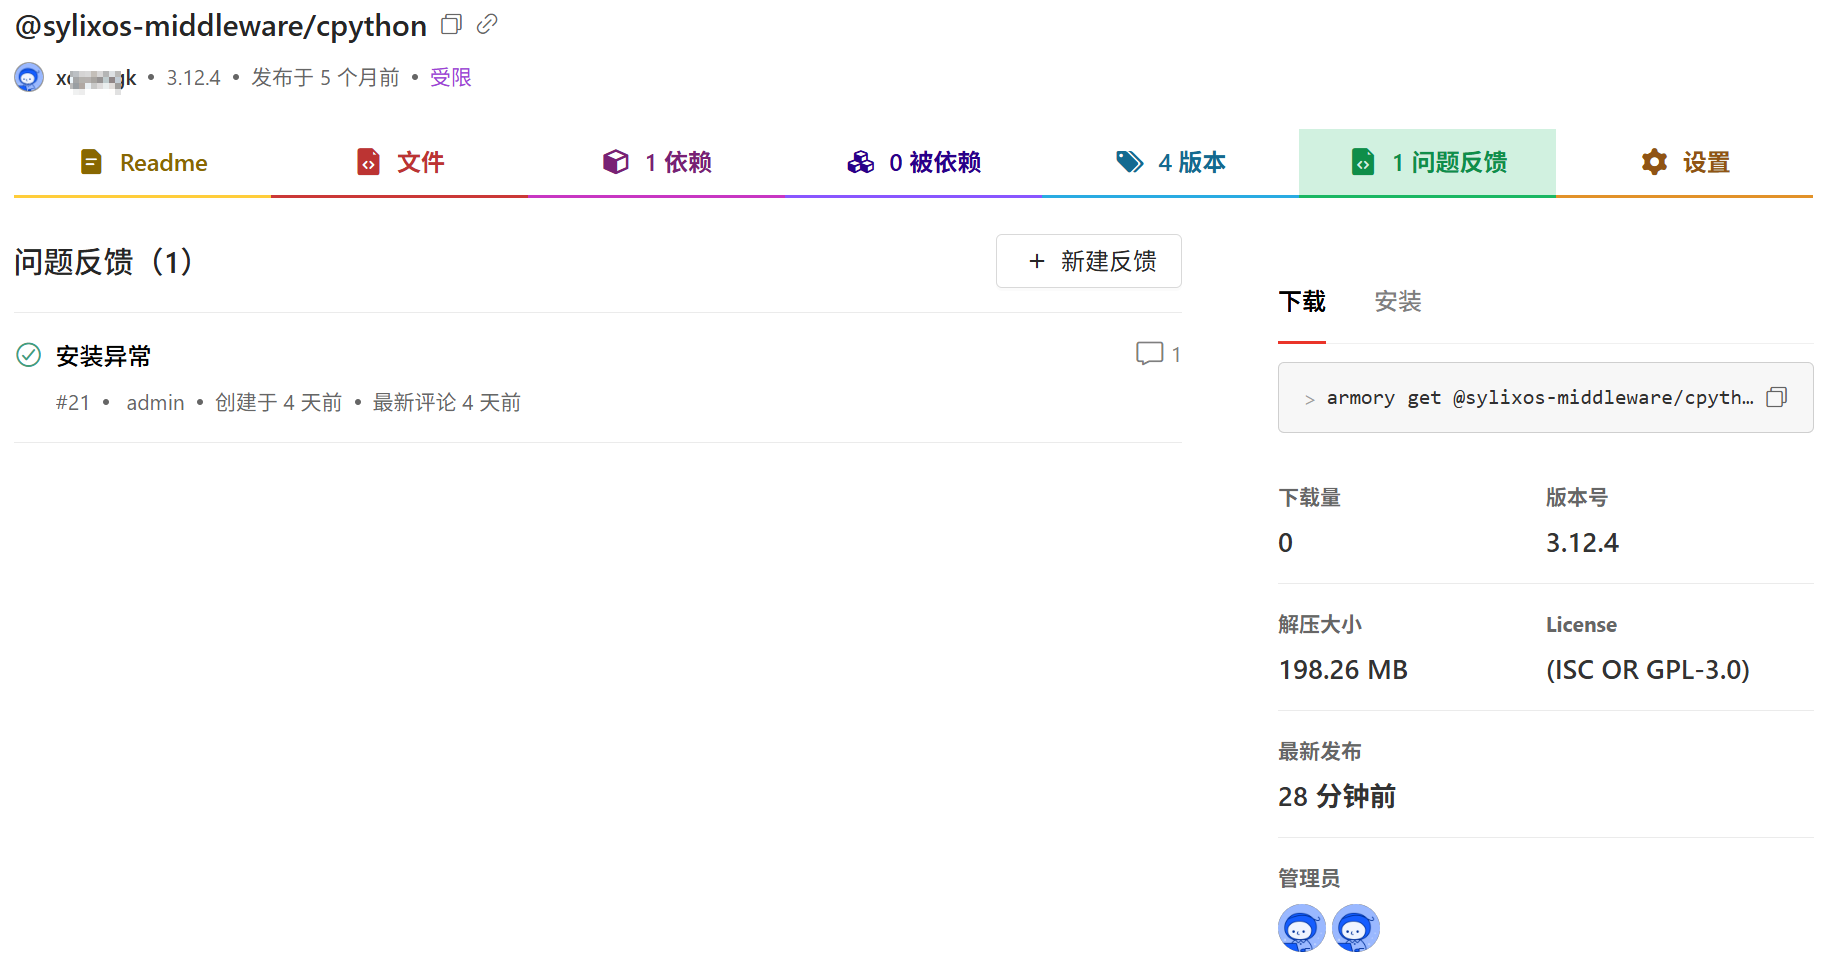Switch to the 文件 tab
The width and height of the screenshot is (1828, 965).
click(400, 162)
